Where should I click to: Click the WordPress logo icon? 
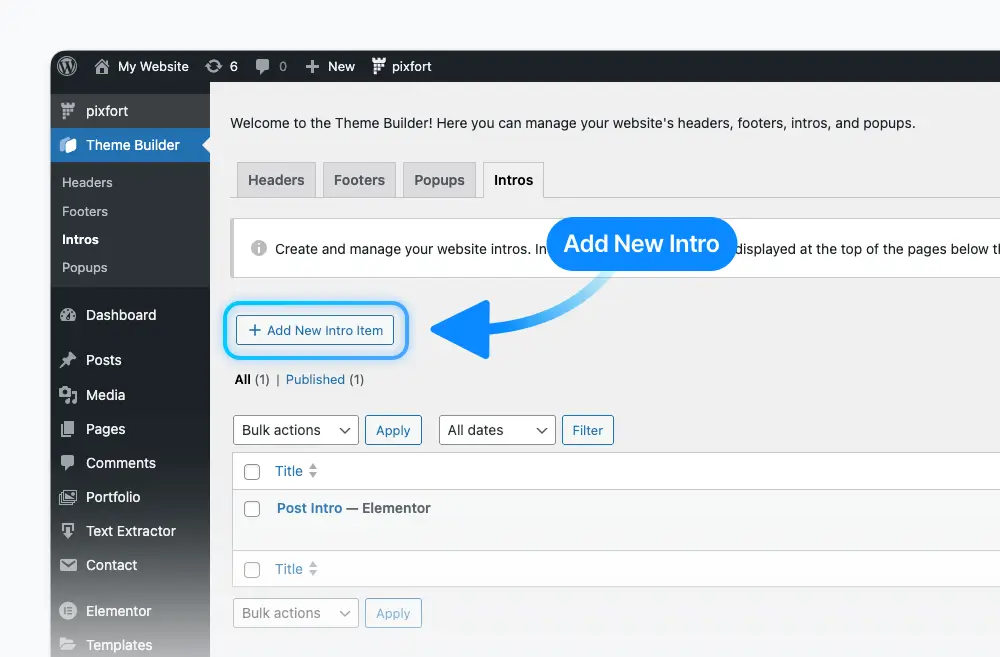tap(67, 66)
